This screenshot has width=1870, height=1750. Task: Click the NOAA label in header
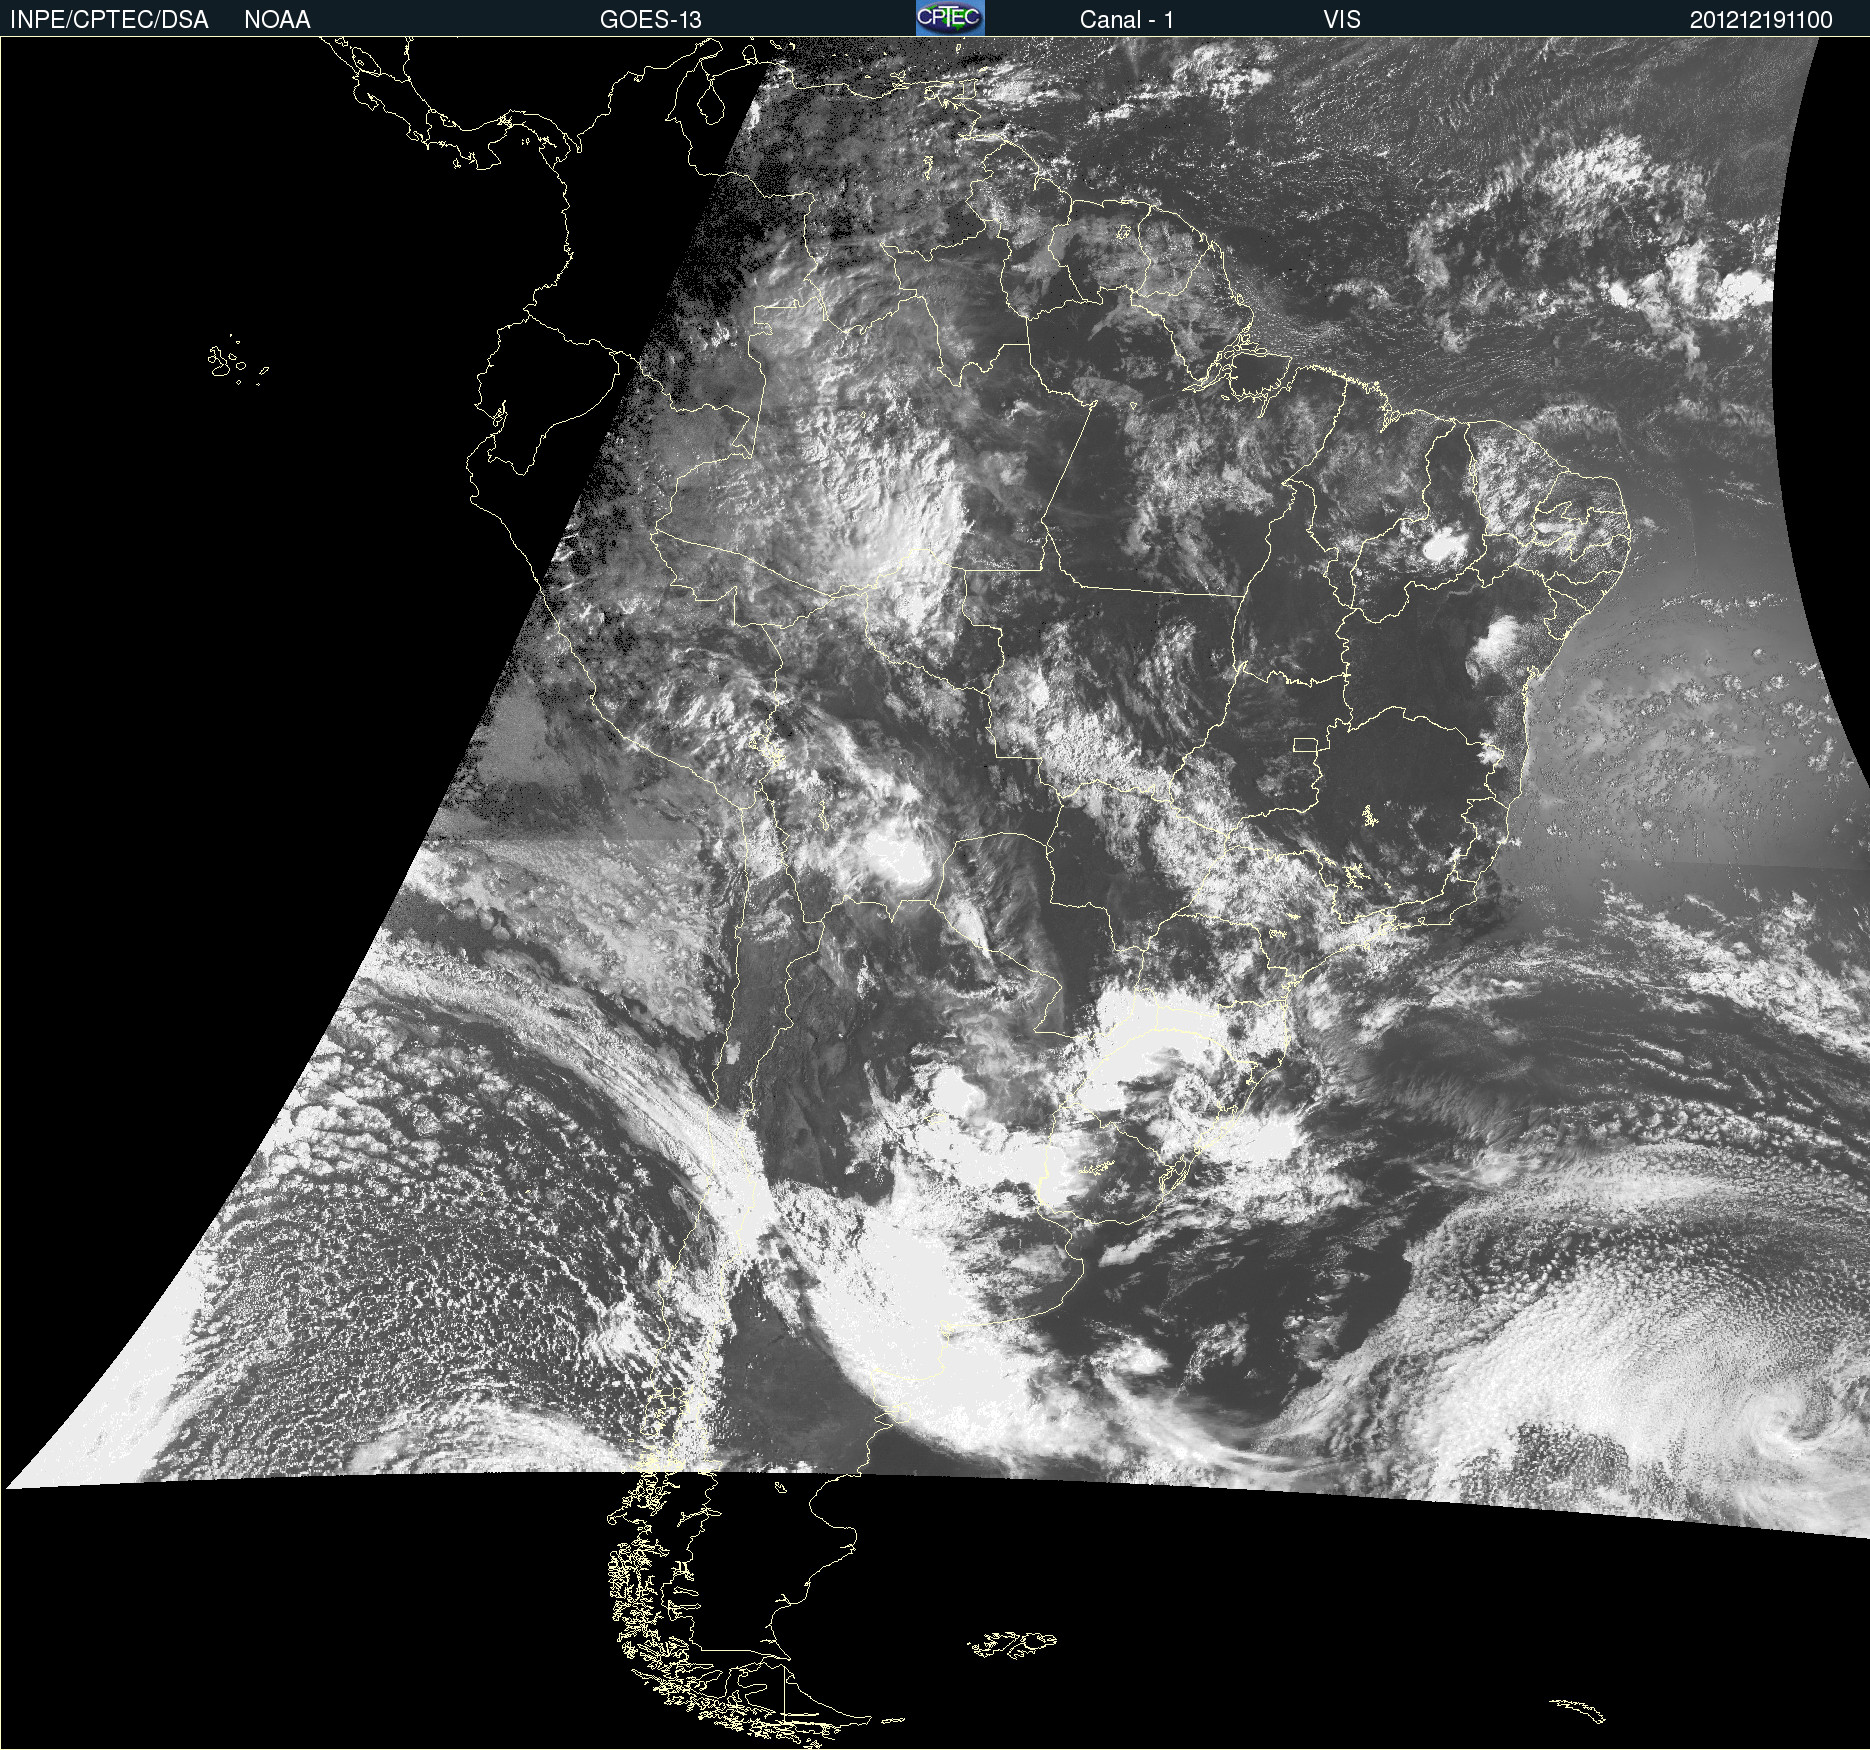coord(277,20)
